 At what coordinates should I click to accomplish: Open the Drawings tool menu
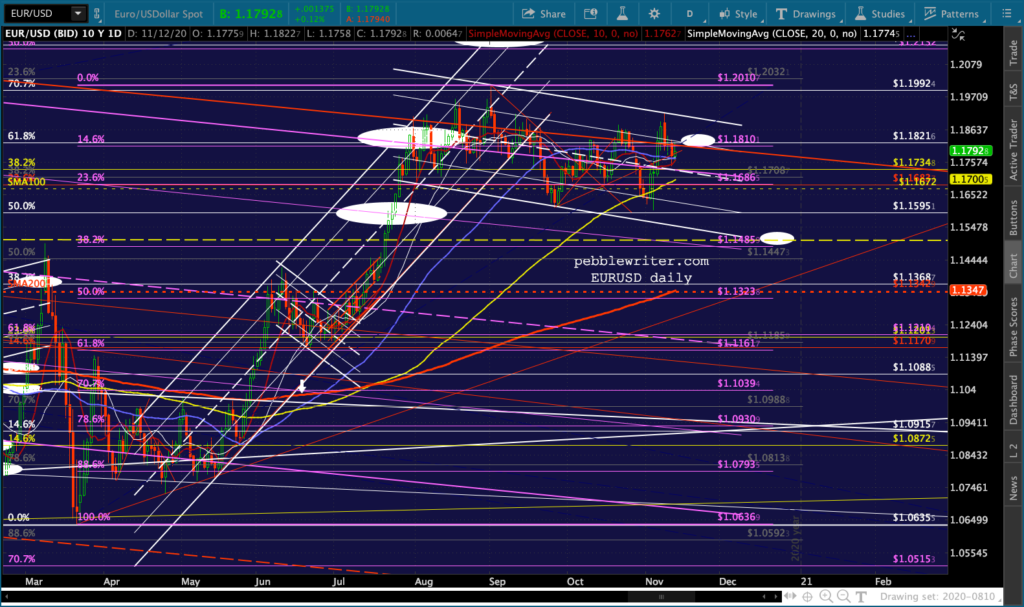click(x=806, y=14)
